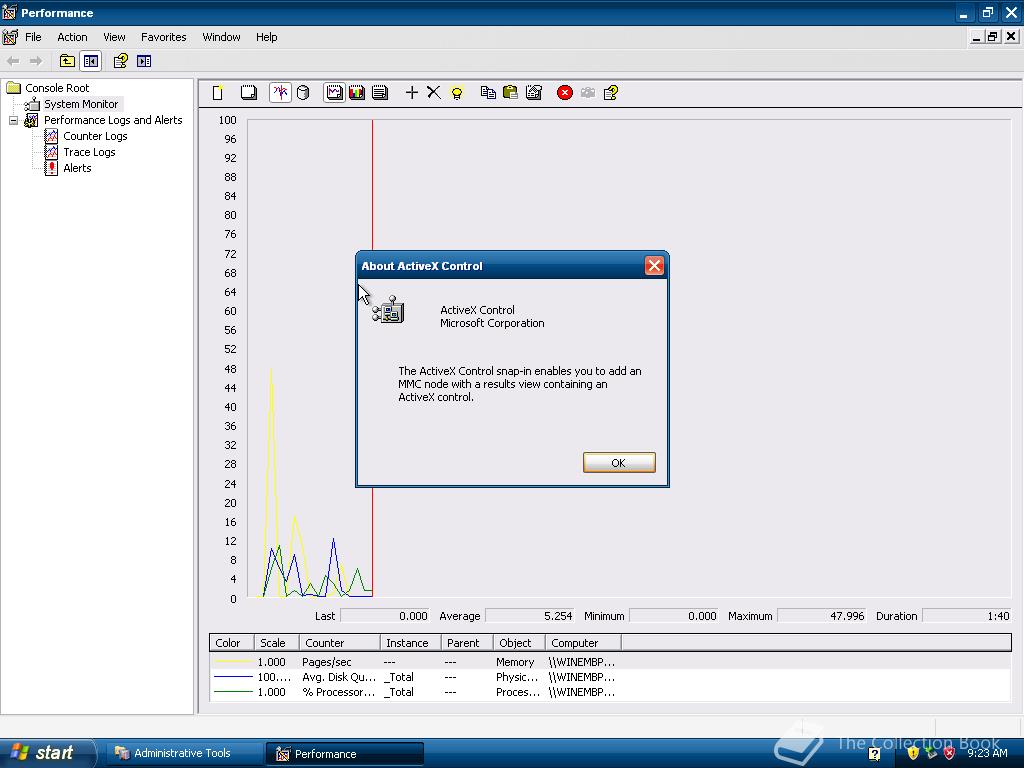
Task: Select the Pages/sec counter row
Action: [x=610, y=662]
